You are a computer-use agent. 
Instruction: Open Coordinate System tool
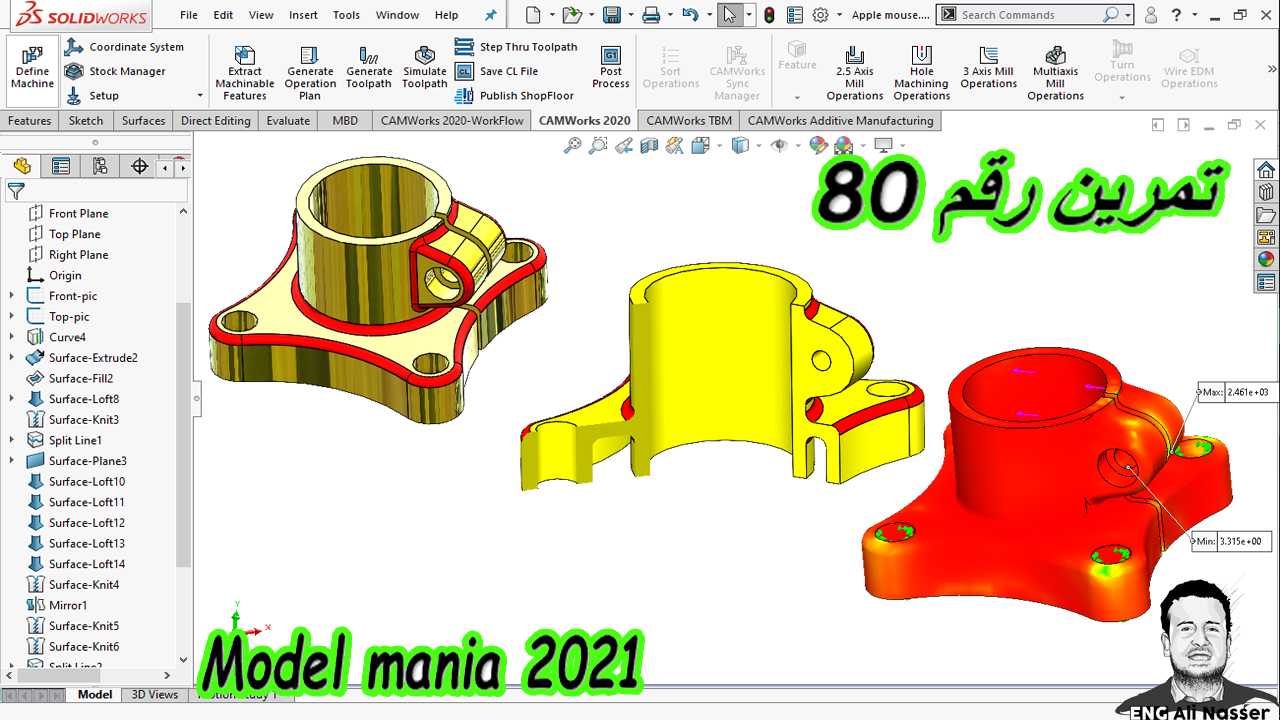125,47
